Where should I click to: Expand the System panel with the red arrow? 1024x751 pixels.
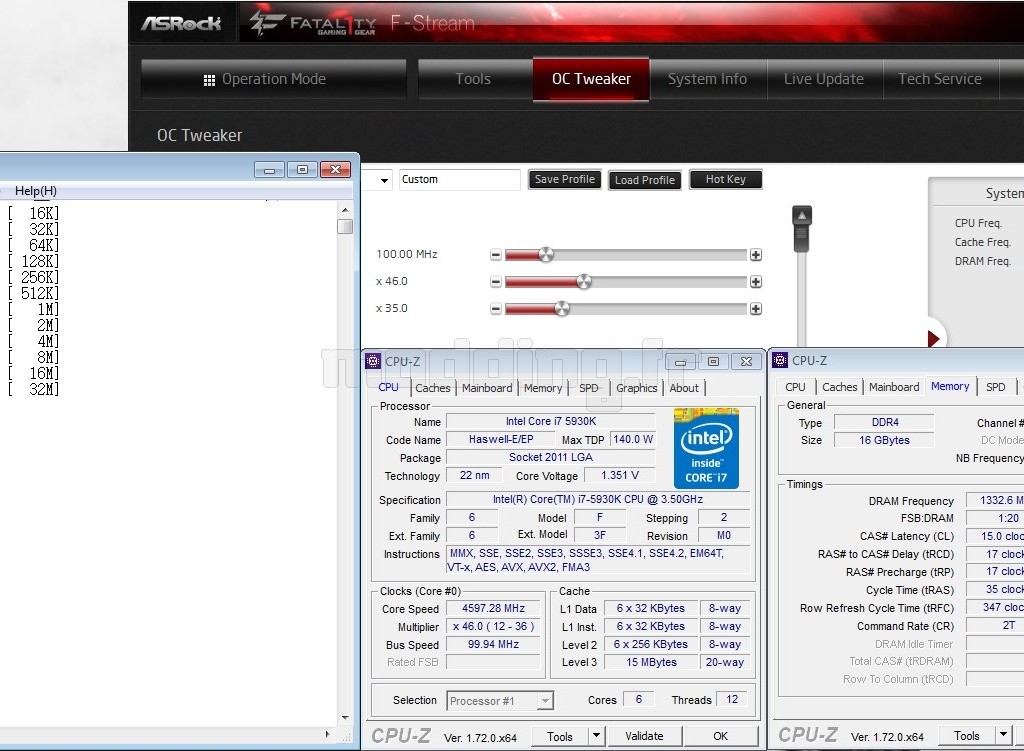pos(933,338)
